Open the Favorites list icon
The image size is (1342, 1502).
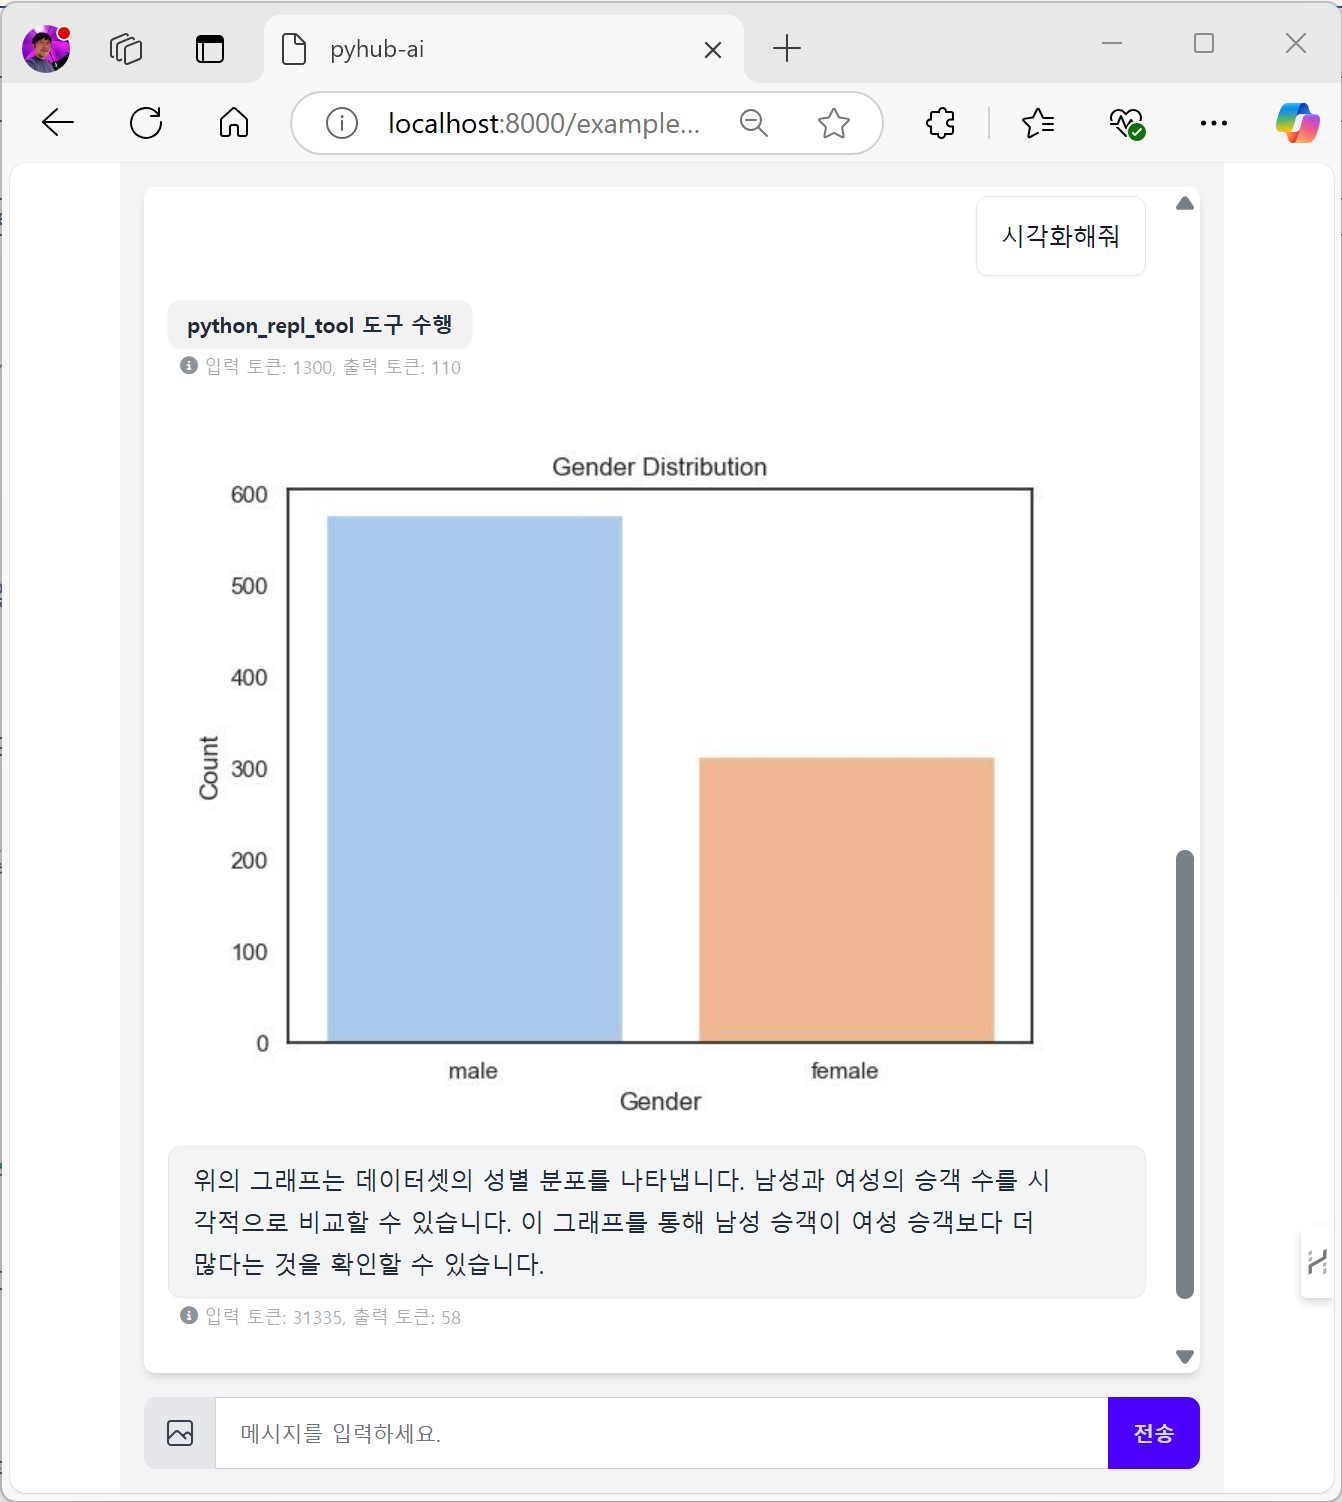(x=1038, y=123)
